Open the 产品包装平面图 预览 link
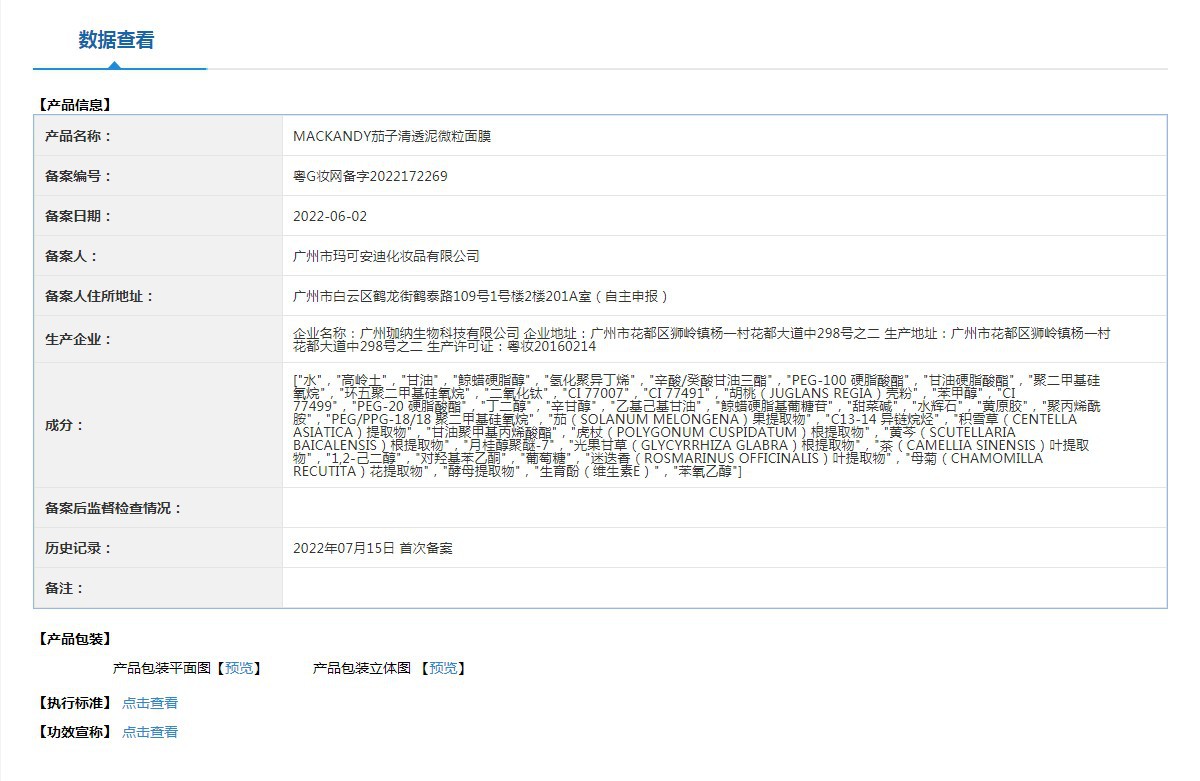 click(x=239, y=668)
